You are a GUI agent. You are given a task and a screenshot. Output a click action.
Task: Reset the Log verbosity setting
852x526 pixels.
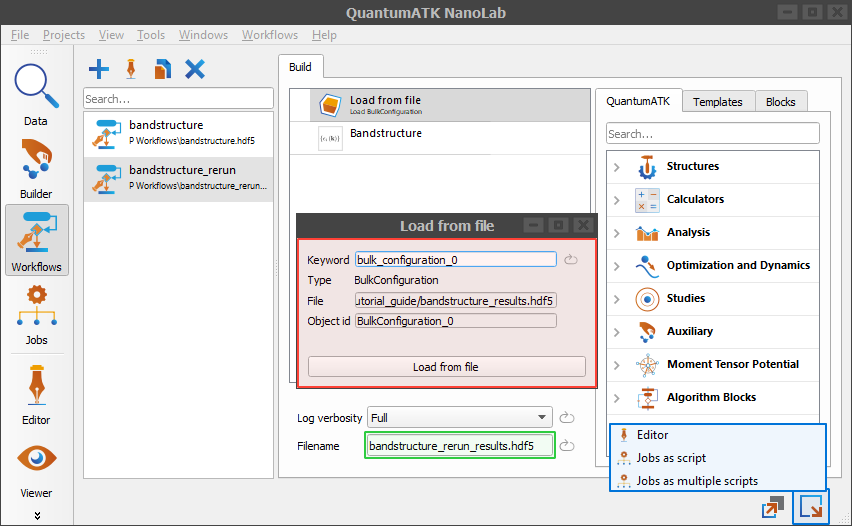point(567,417)
